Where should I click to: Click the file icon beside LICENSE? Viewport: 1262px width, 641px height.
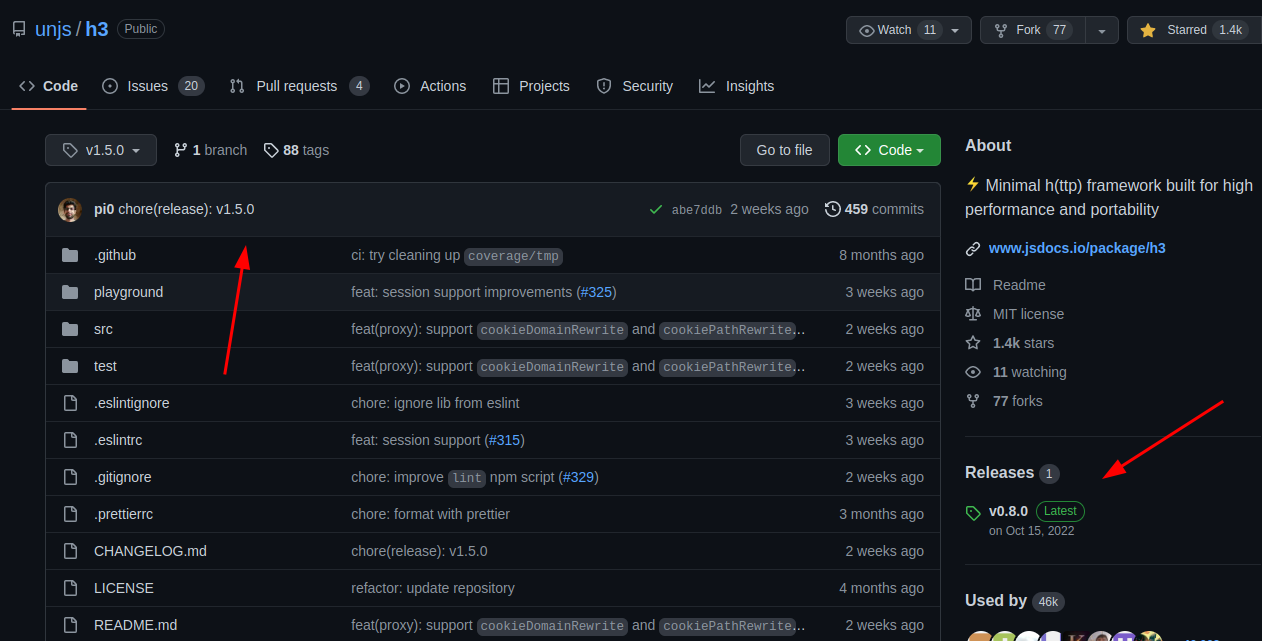coord(70,588)
